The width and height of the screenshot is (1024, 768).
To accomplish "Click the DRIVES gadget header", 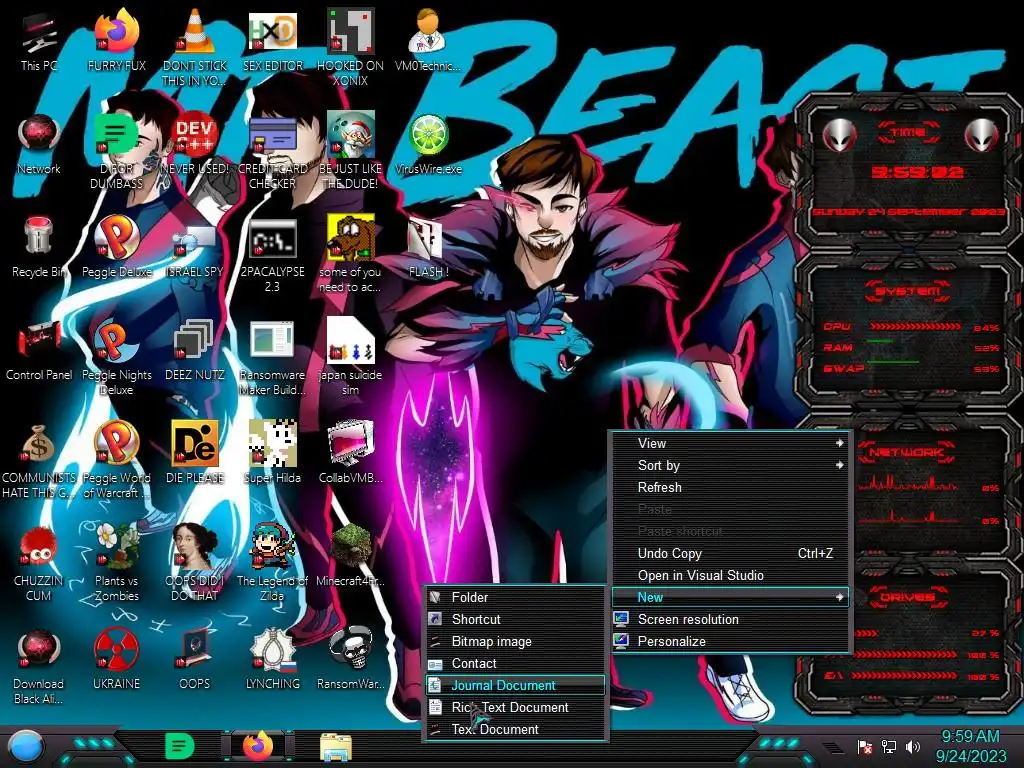I will pyautogui.click(x=908, y=597).
